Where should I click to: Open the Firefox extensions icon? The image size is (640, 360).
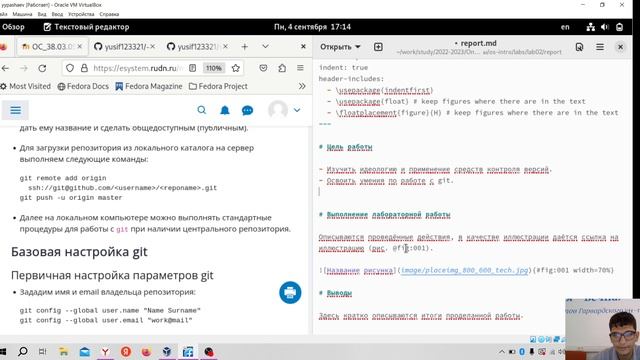(282, 68)
